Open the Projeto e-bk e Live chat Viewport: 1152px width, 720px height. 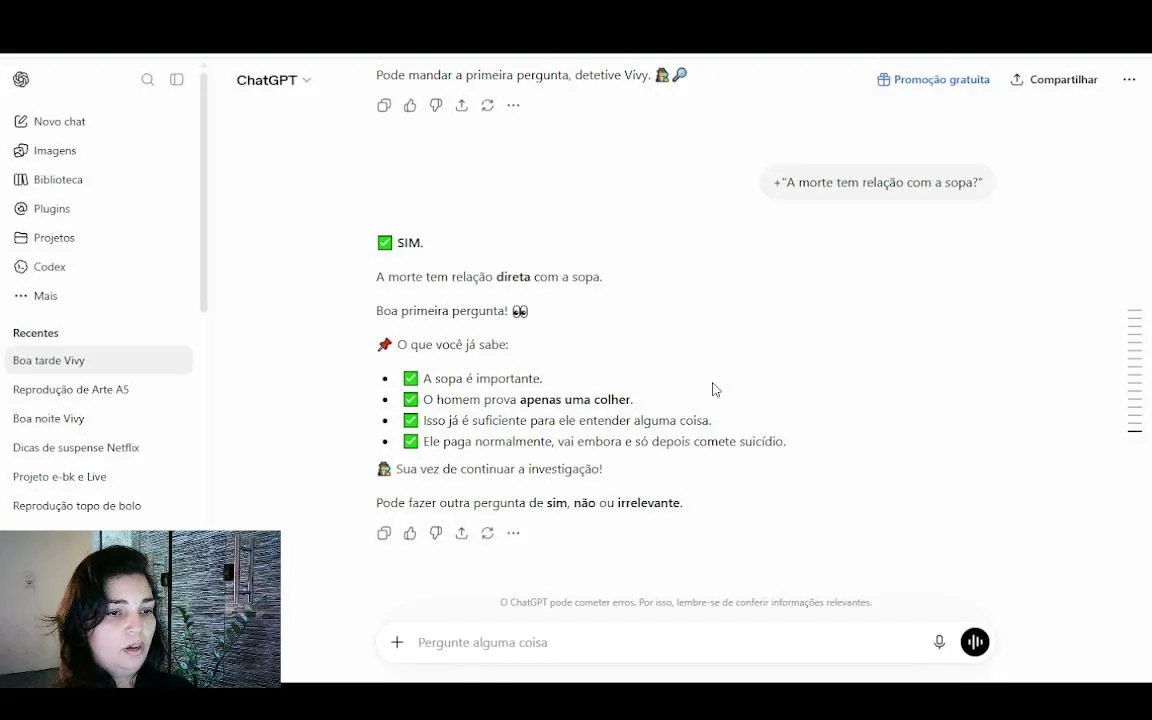pos(98,477)
